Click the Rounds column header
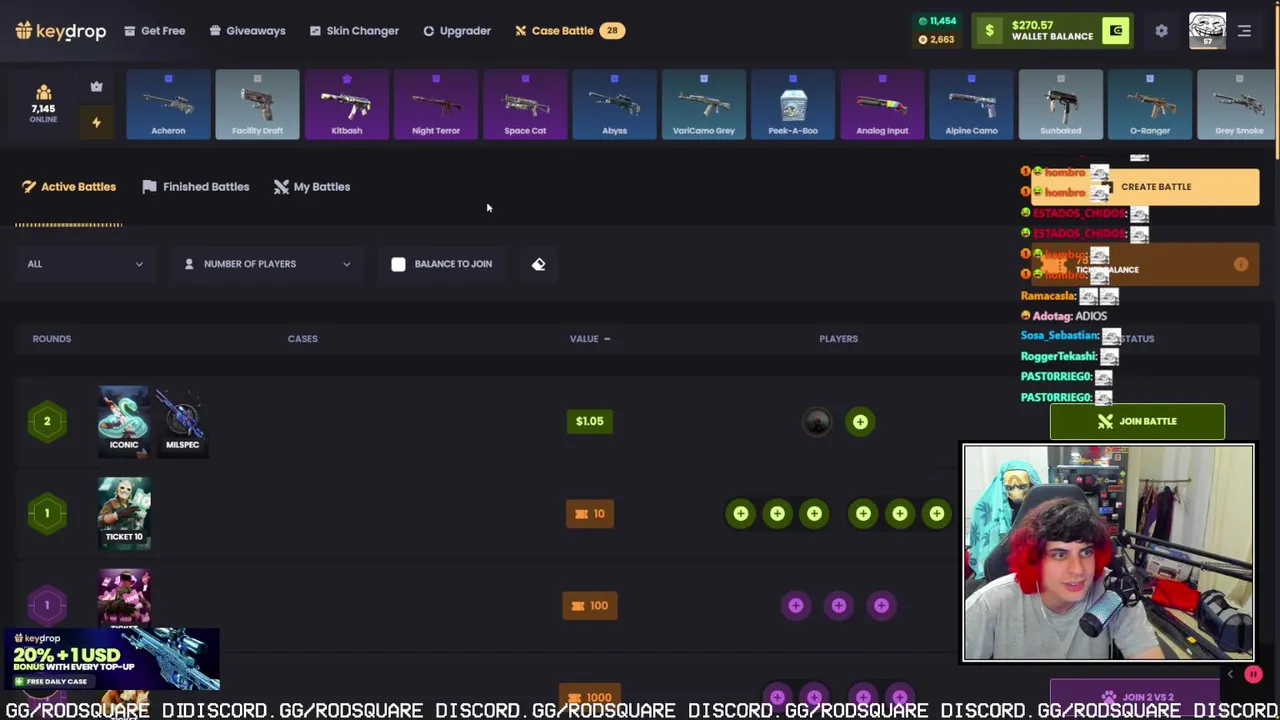 (52, 339)
